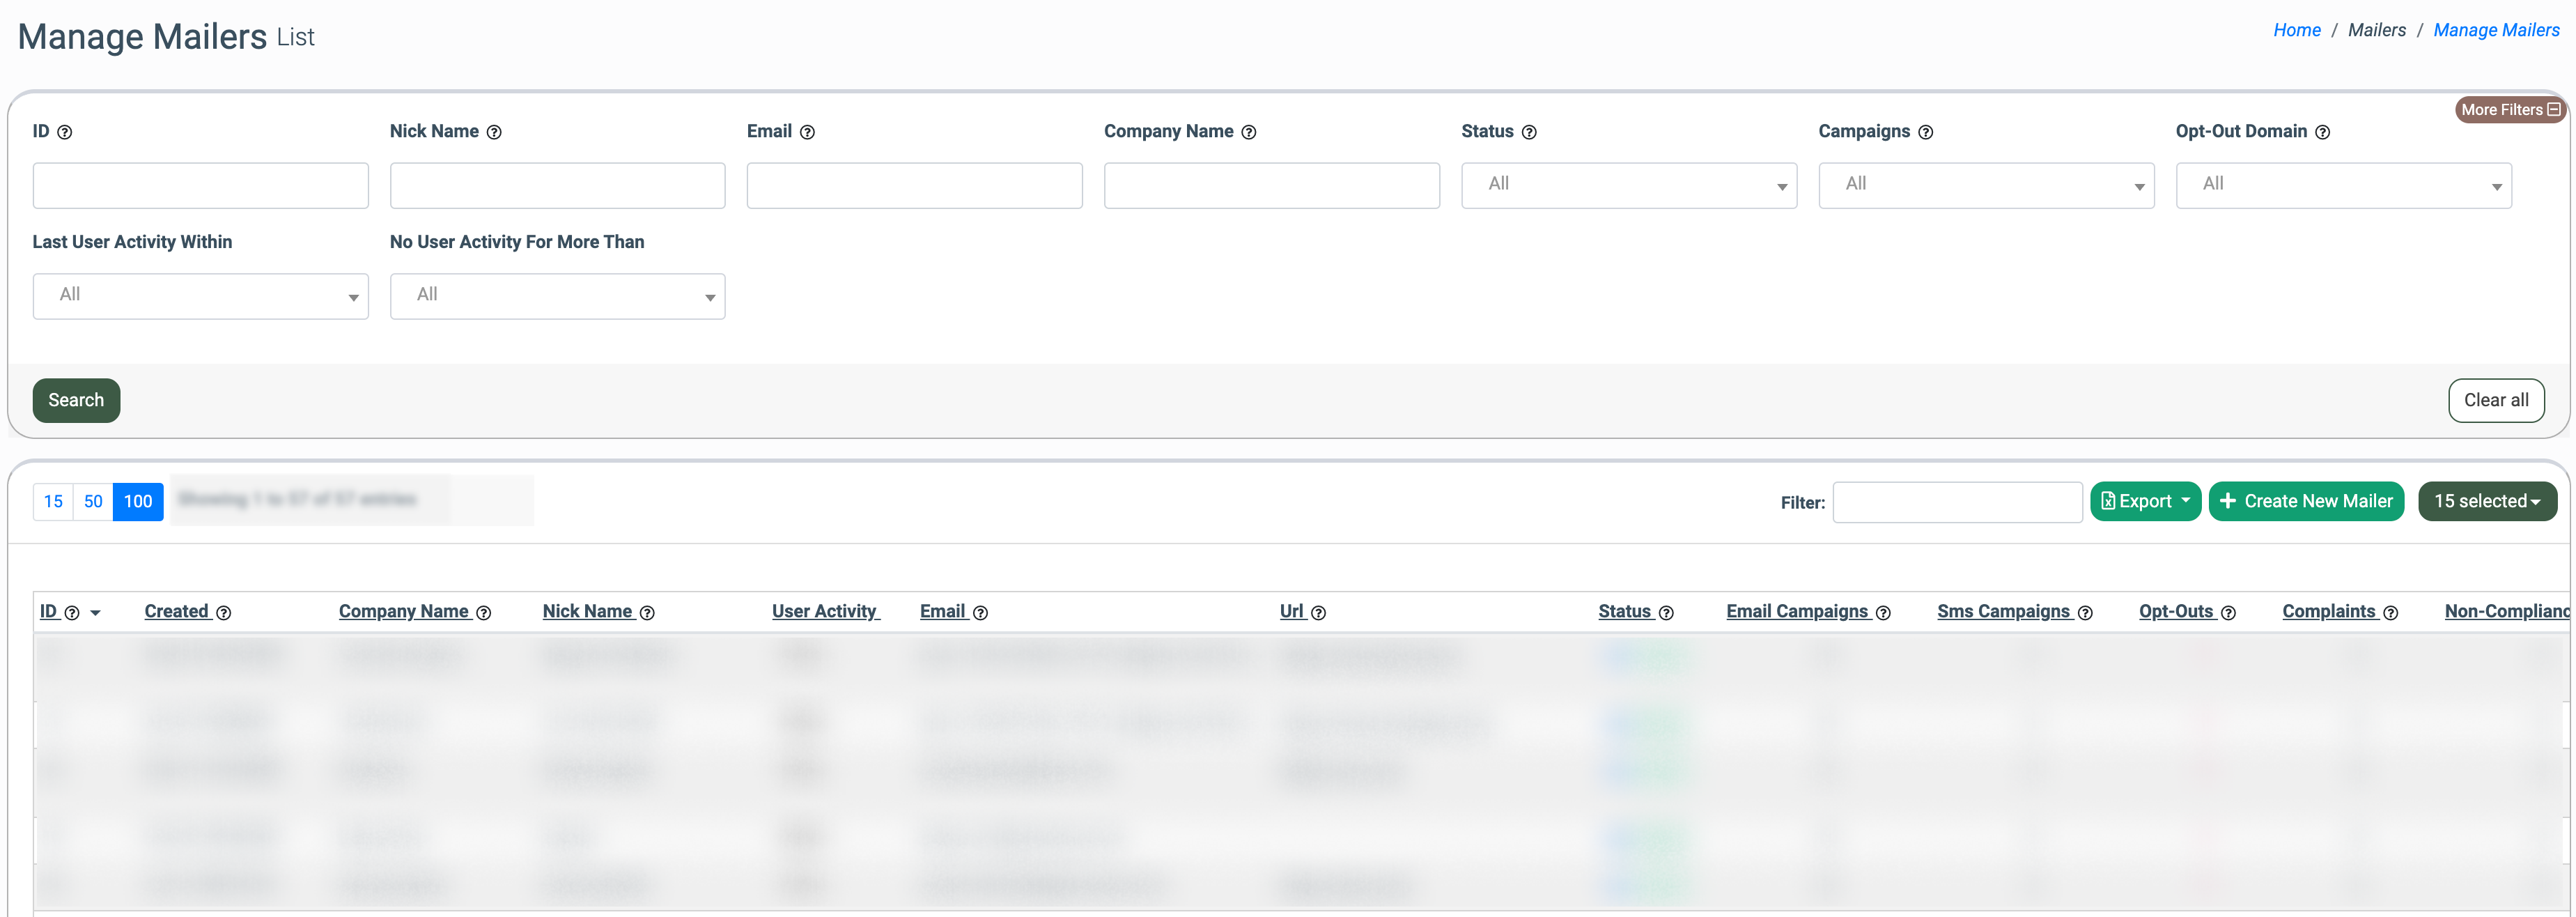
Task: Collapse the More Filters toggle
Action: pyautogui.click(x=2510, y=110)
